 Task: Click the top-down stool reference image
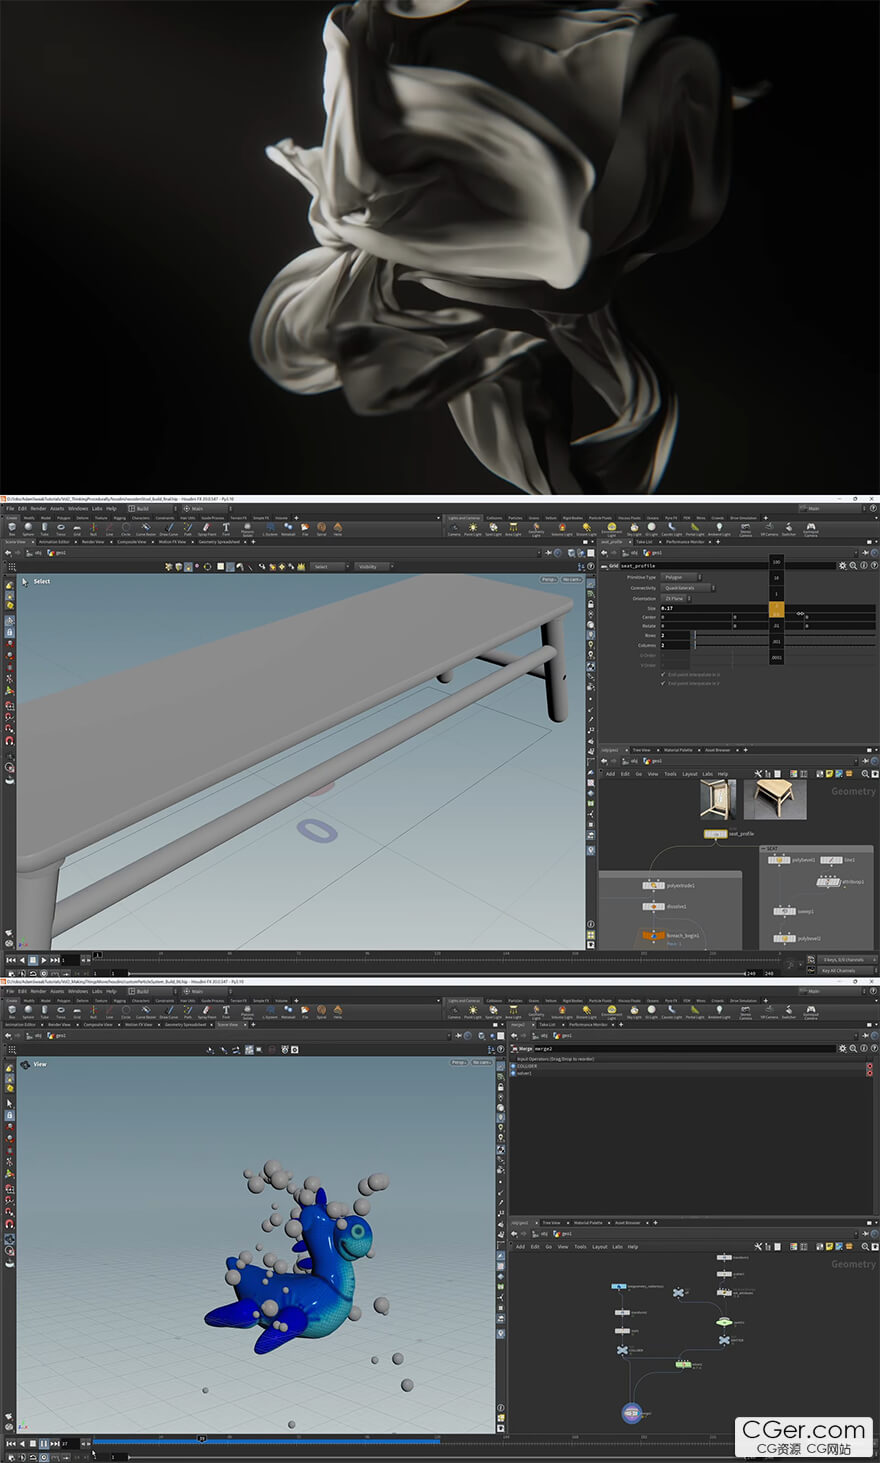[x=716, y=799]
